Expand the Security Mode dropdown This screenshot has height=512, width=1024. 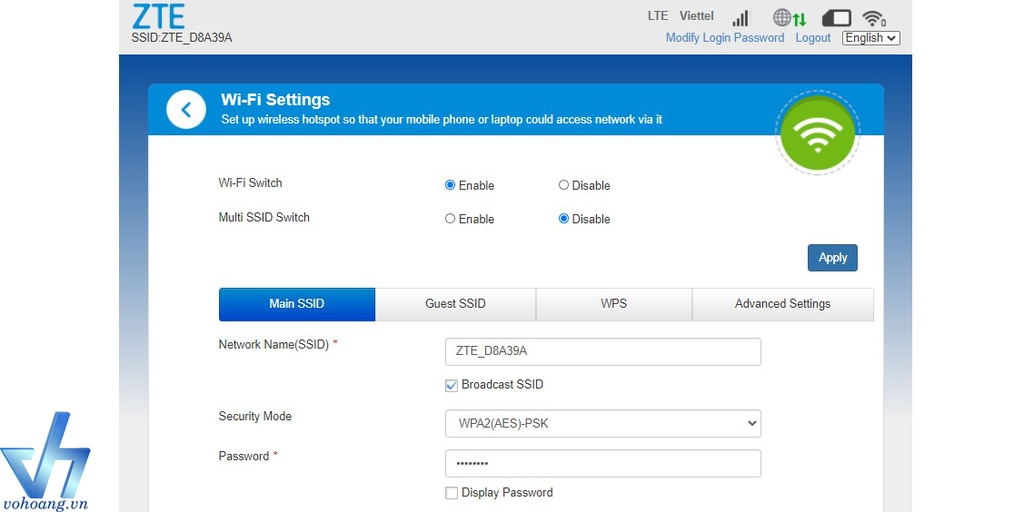pos(602,423)
